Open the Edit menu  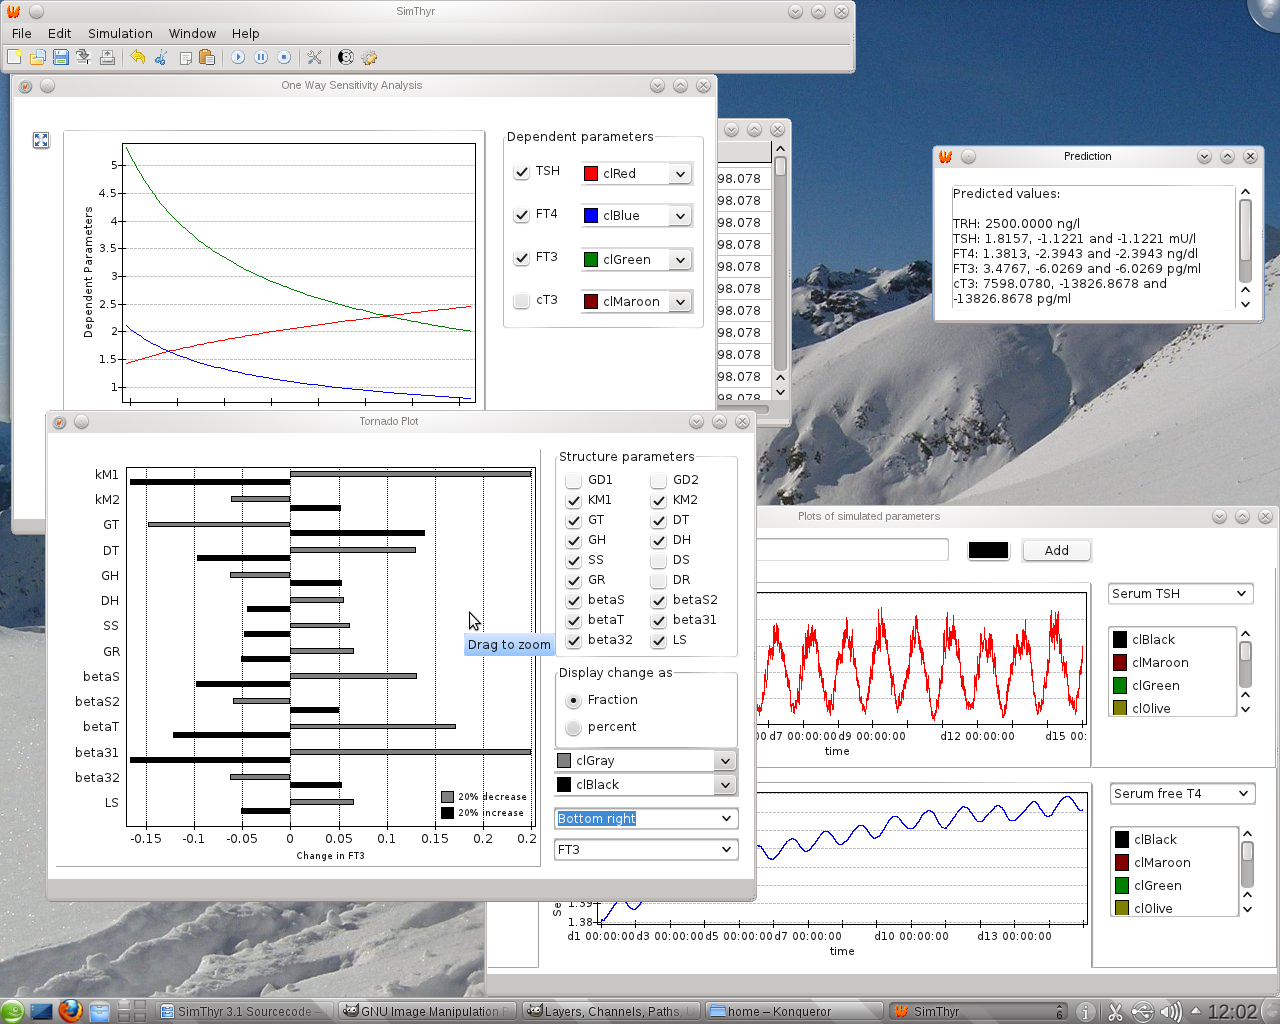pyautogui.click(x=59, y=33)
